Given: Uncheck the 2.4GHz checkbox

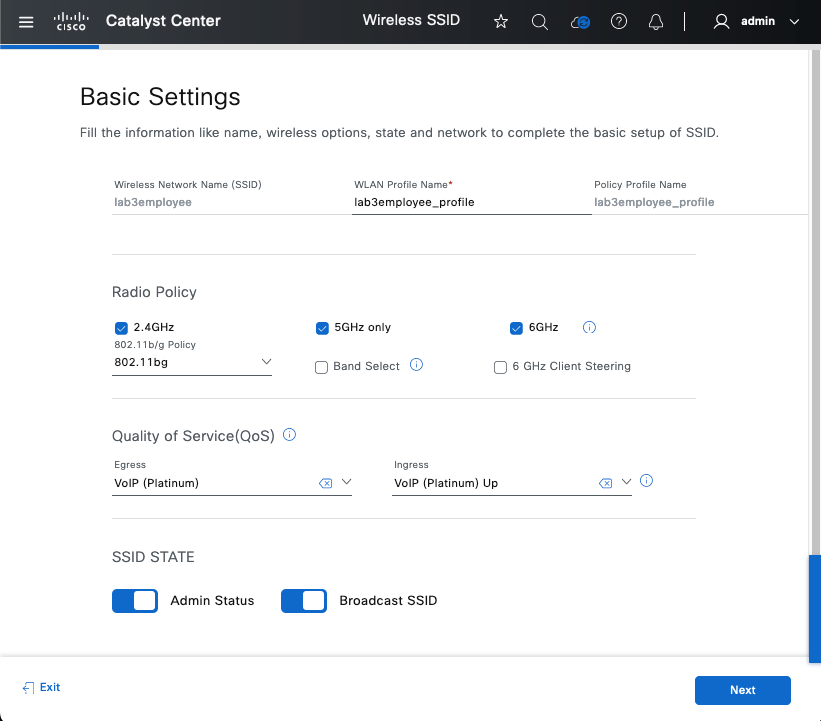Looking at the screenshot, I should coord(122,327).
